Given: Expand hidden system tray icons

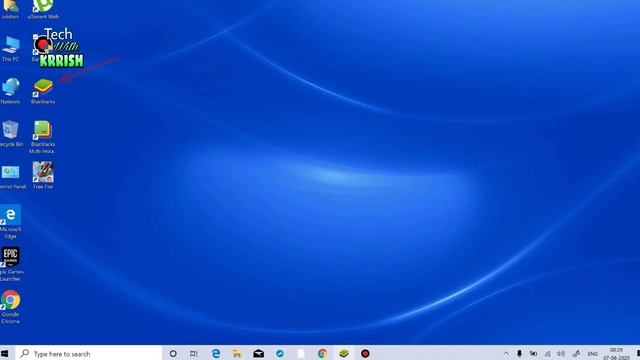Looking at the screenshot, I should coord(506,353).
